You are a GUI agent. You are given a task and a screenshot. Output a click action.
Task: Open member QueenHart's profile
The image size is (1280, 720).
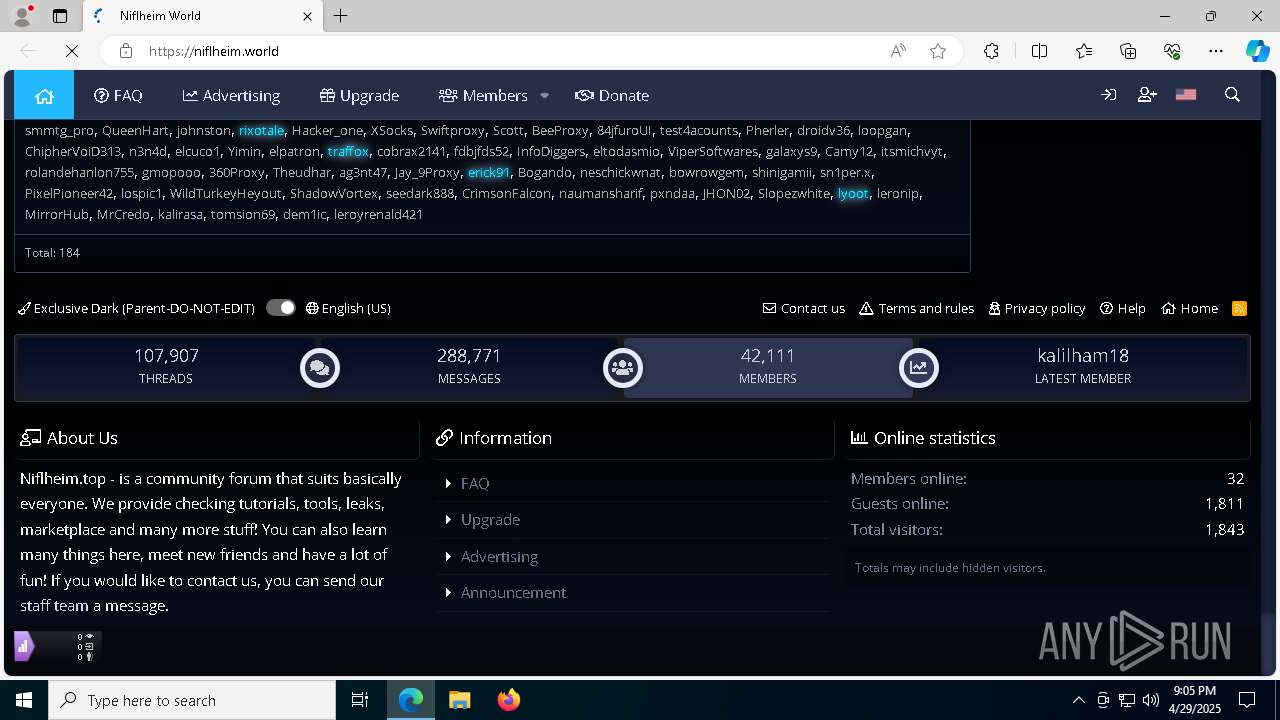(x=135, y=130)
